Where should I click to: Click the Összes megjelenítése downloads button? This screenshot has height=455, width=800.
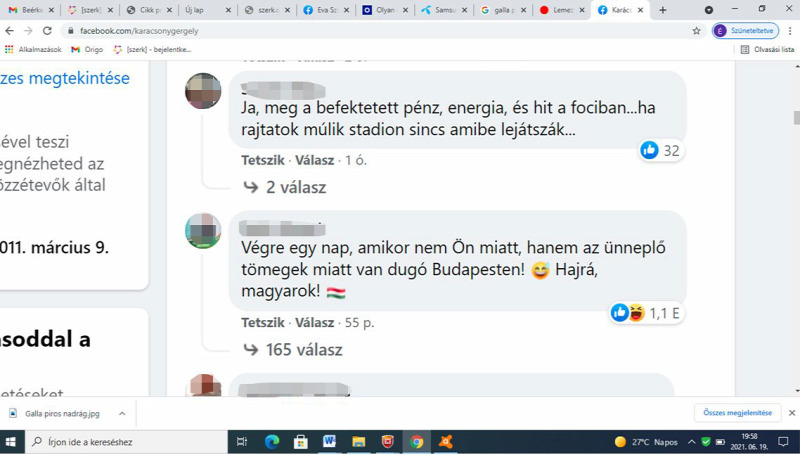click(737, 413)
